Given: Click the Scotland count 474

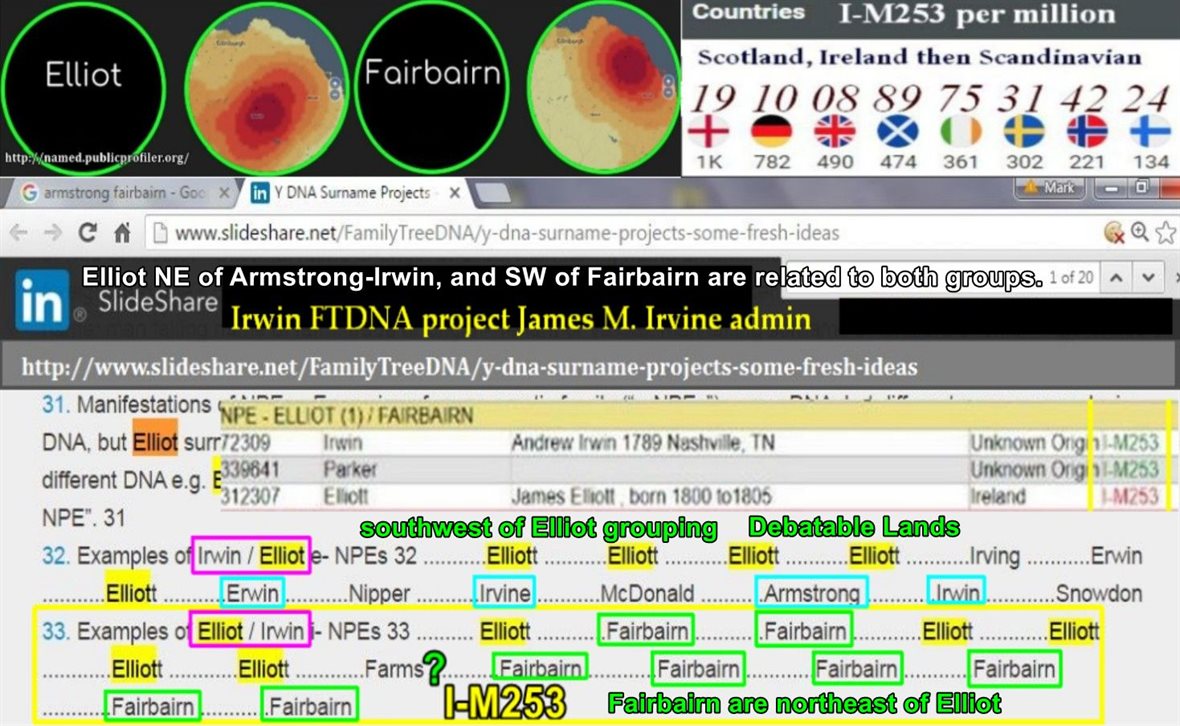Looking at the screenshot, I should pos(899,162).
